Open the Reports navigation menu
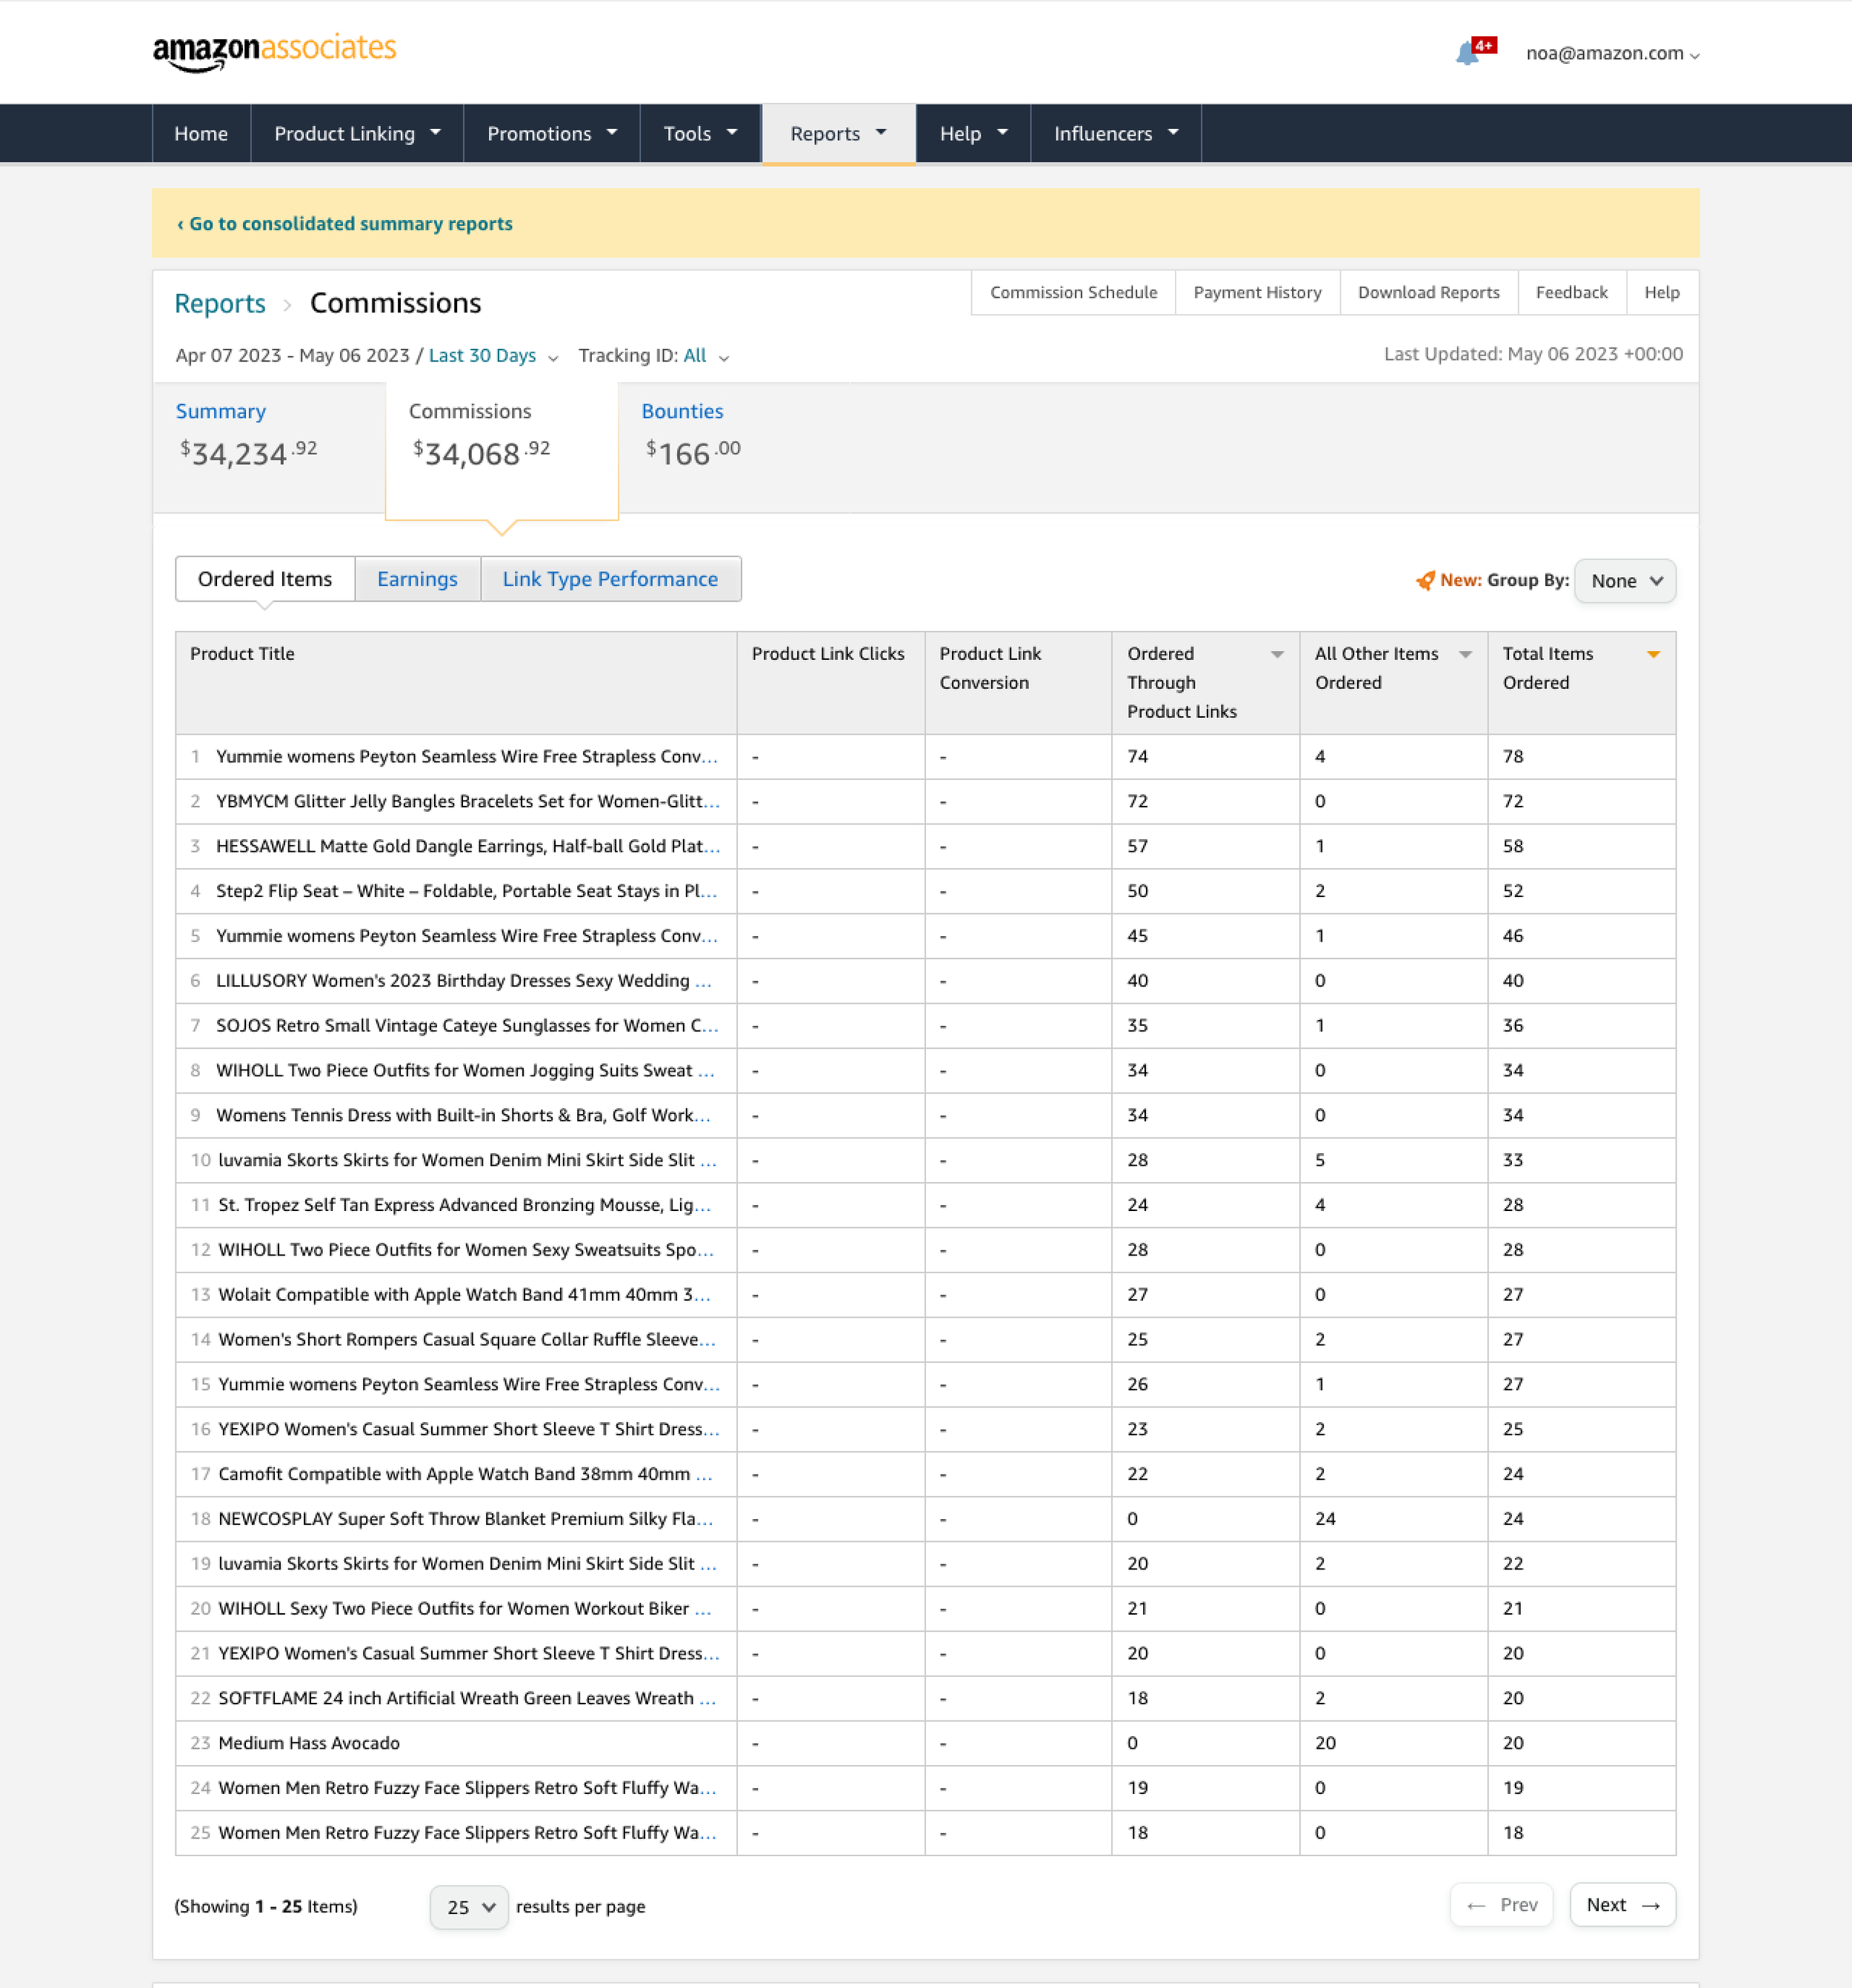The image size is (1852, 1988). [x=838, y=134]
